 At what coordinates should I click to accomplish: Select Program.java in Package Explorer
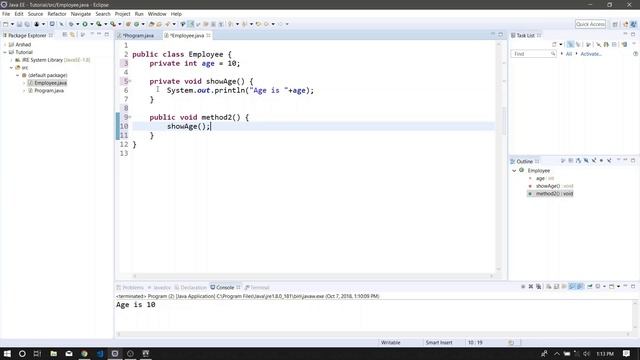point(46,91)
